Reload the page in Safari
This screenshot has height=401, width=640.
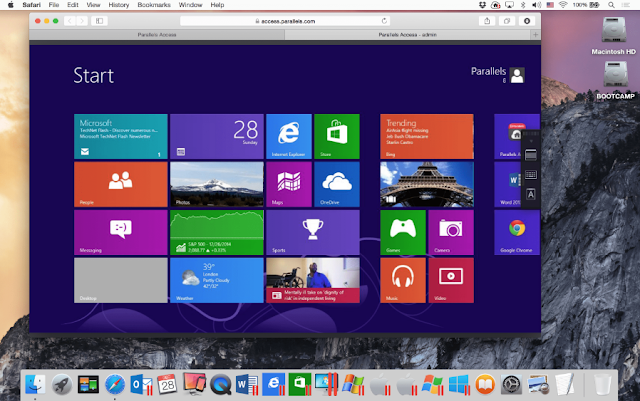[384, 21]
